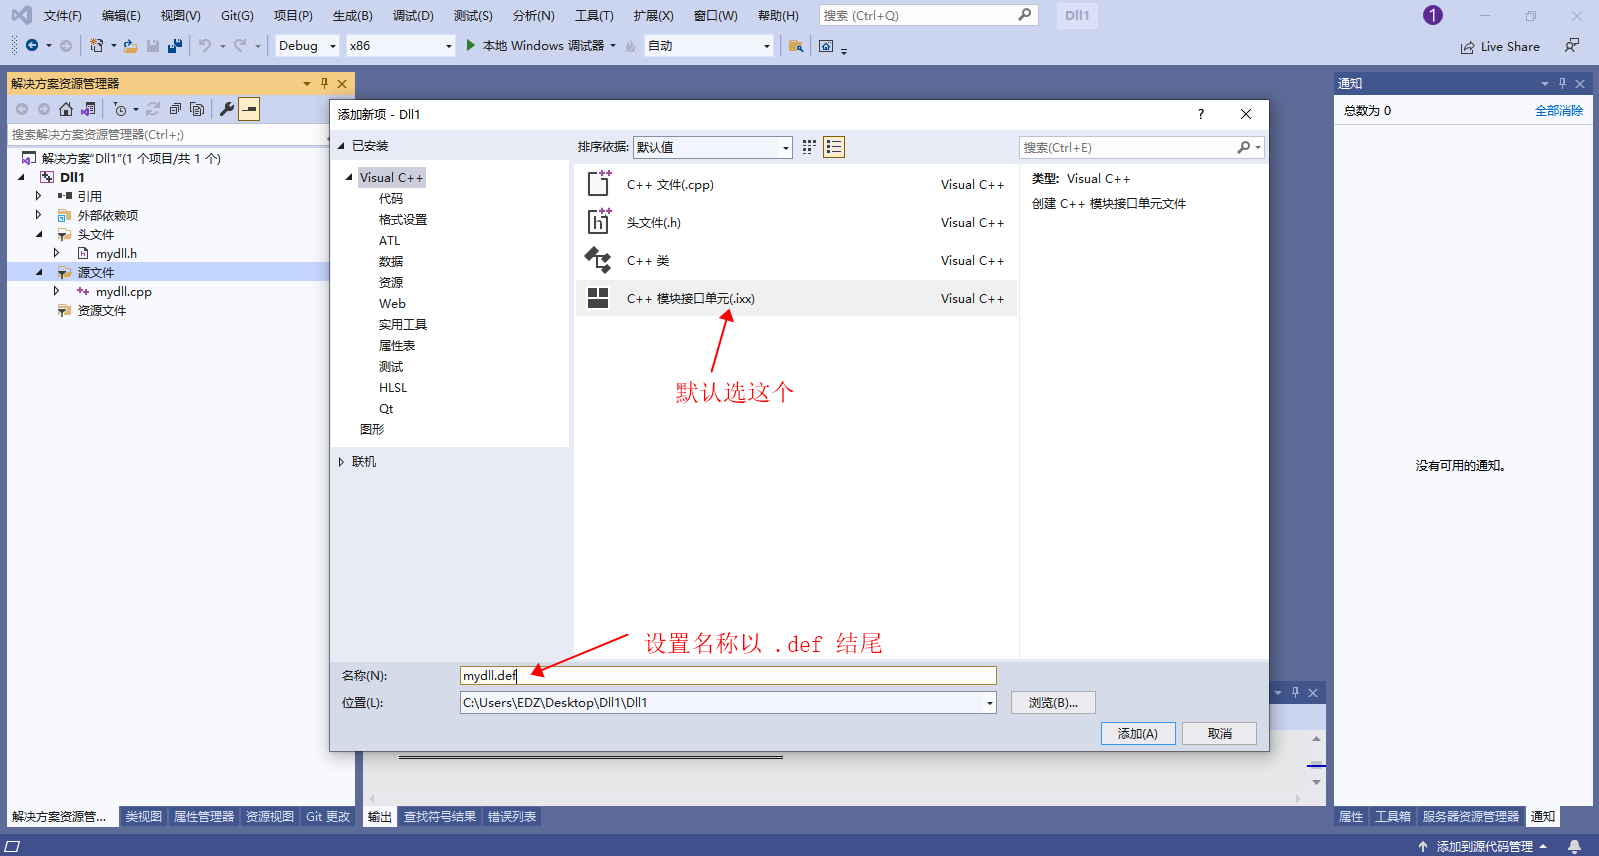Click the 取消 button

pyautogui.click(x=1219, y=733)
